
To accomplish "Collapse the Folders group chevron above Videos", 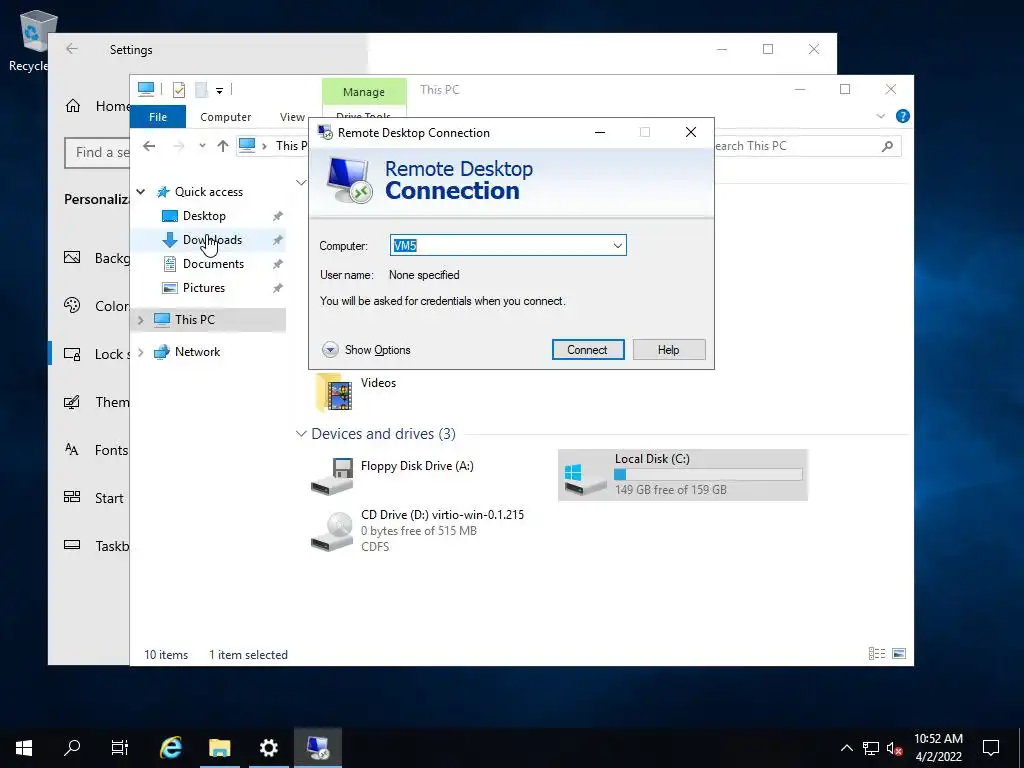I will click(x=301, y=182).
